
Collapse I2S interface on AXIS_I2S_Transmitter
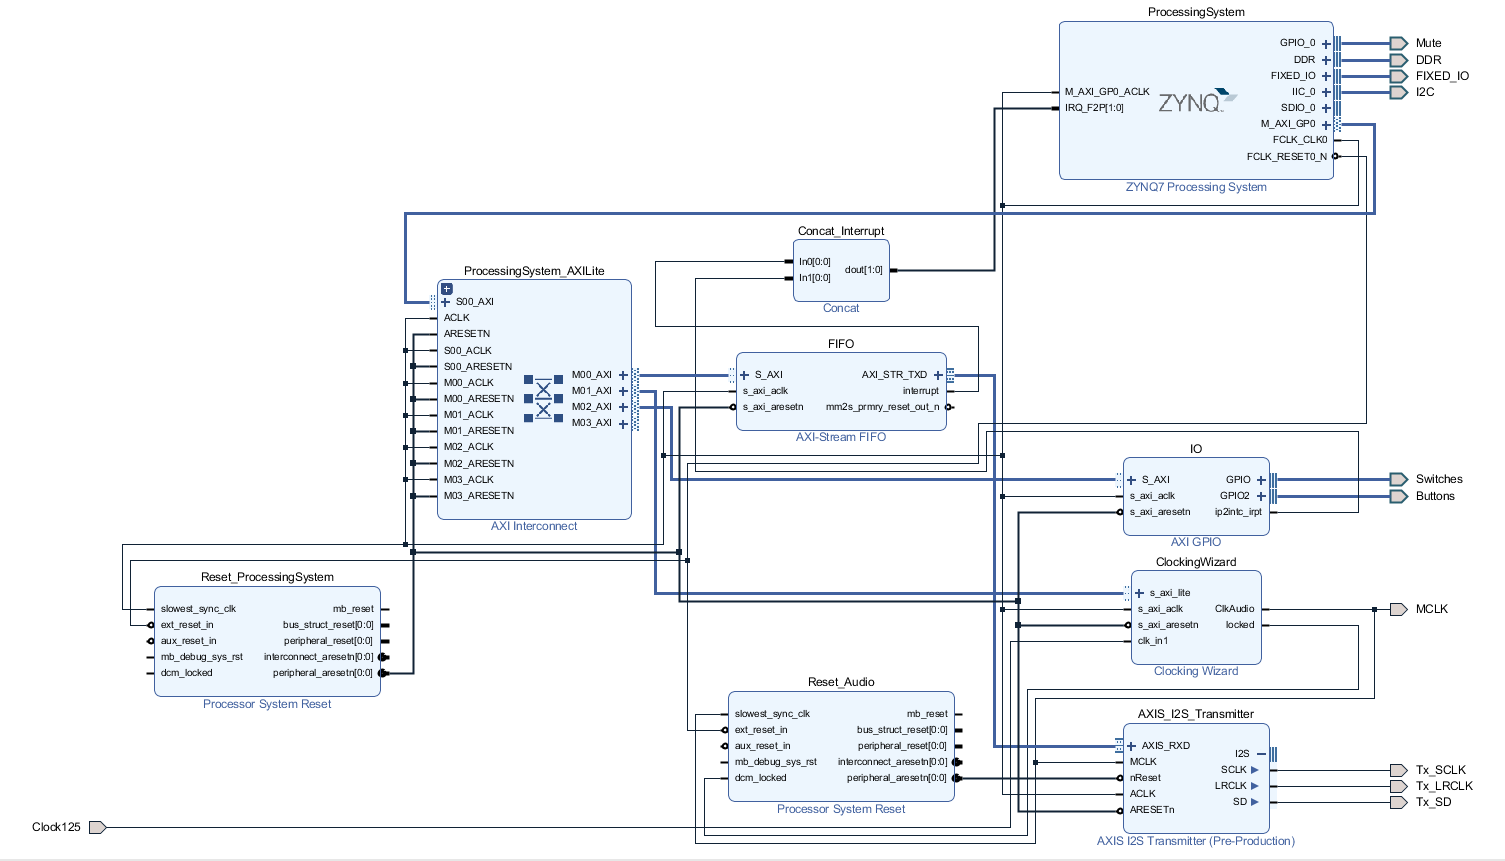pos(1261,754)
